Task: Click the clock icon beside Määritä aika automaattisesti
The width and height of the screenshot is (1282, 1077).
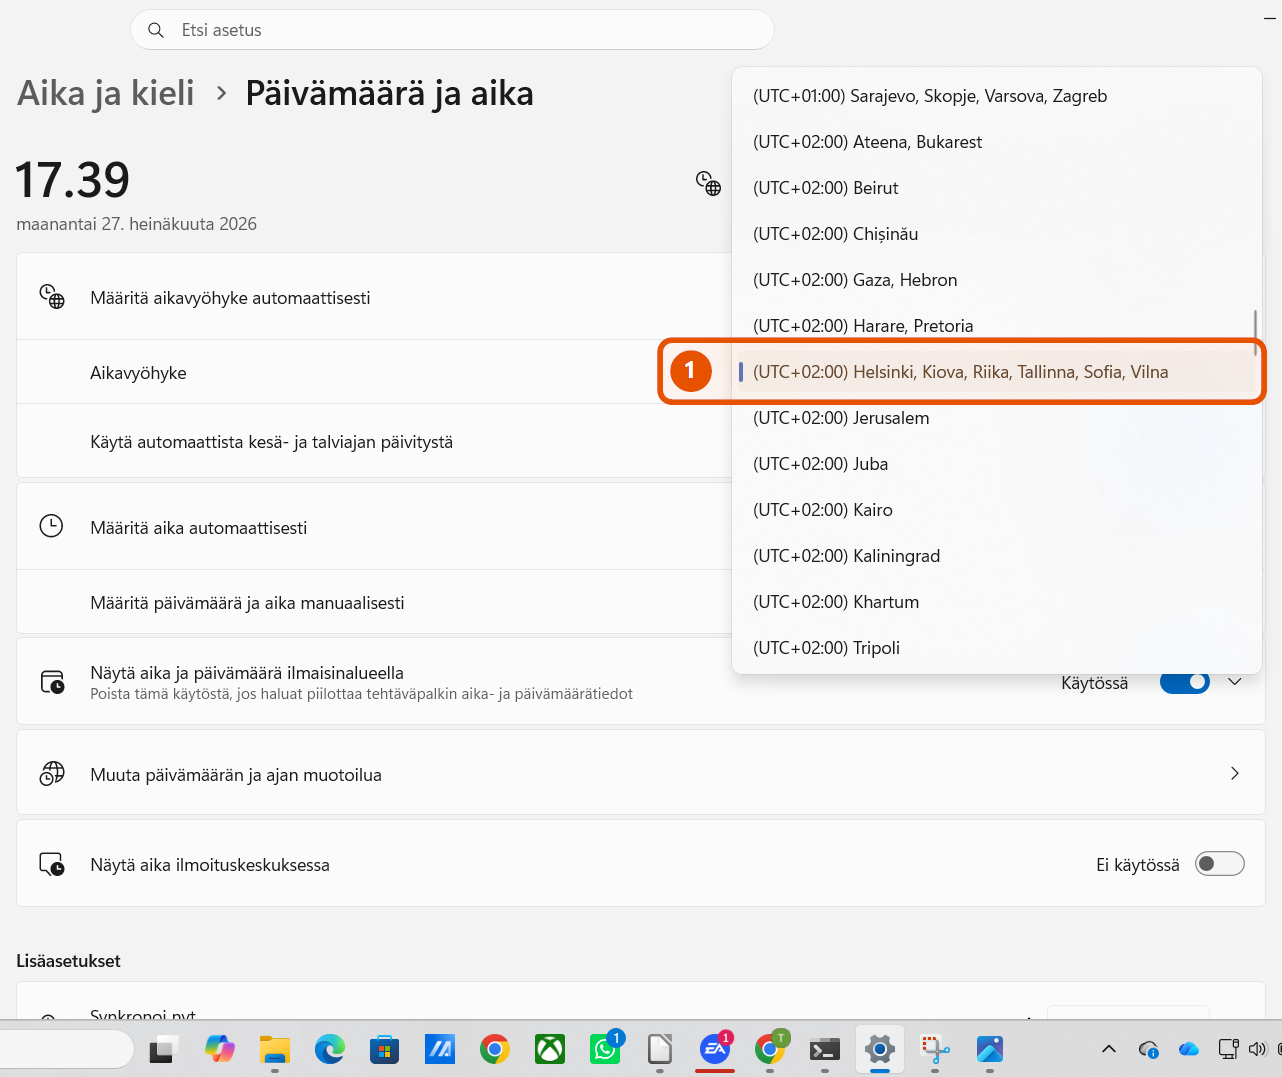Action: tap(51, 526)
